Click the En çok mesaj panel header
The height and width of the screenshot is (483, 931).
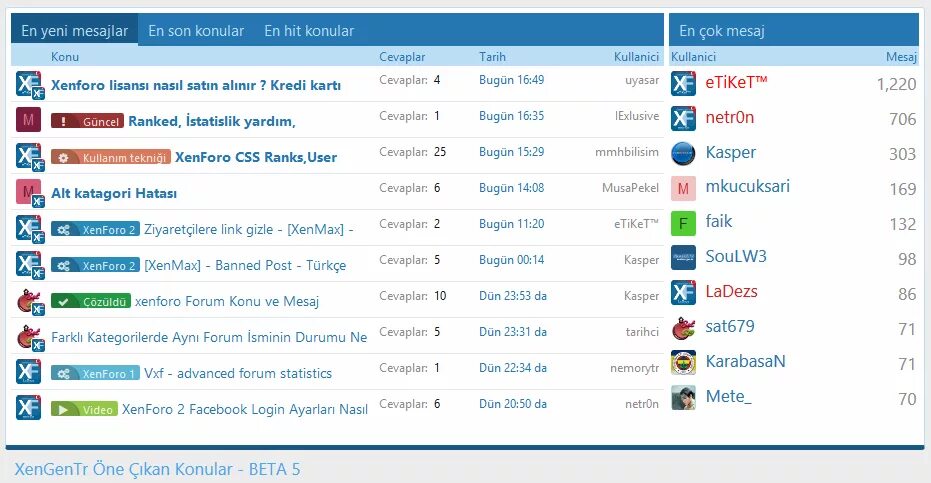point(794,31)
